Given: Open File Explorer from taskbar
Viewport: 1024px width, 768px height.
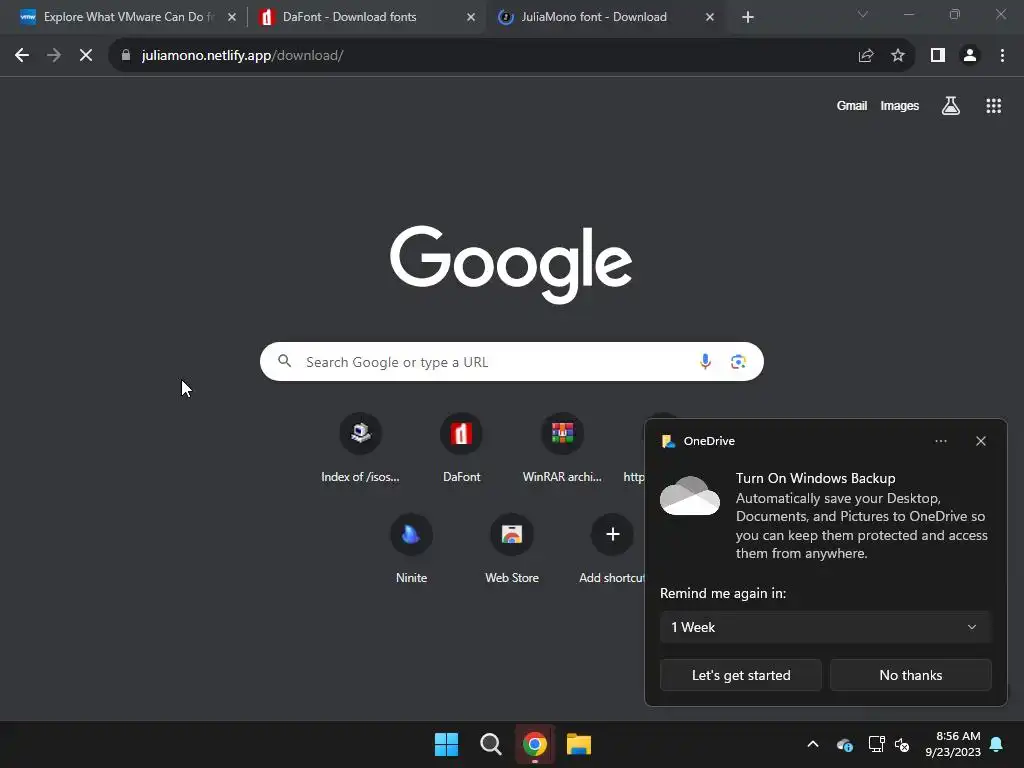Looking at the screenshot, I should click(579, 744).
